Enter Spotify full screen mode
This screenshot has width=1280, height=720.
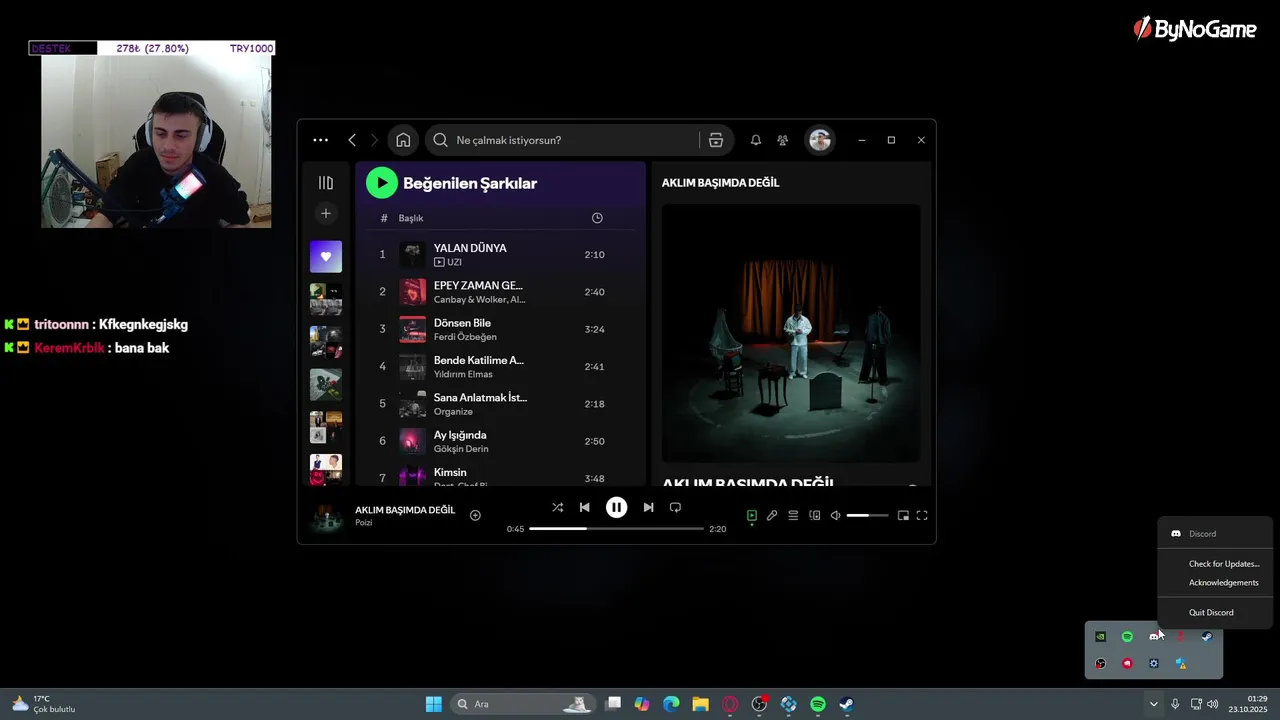[x=922, y=516]
